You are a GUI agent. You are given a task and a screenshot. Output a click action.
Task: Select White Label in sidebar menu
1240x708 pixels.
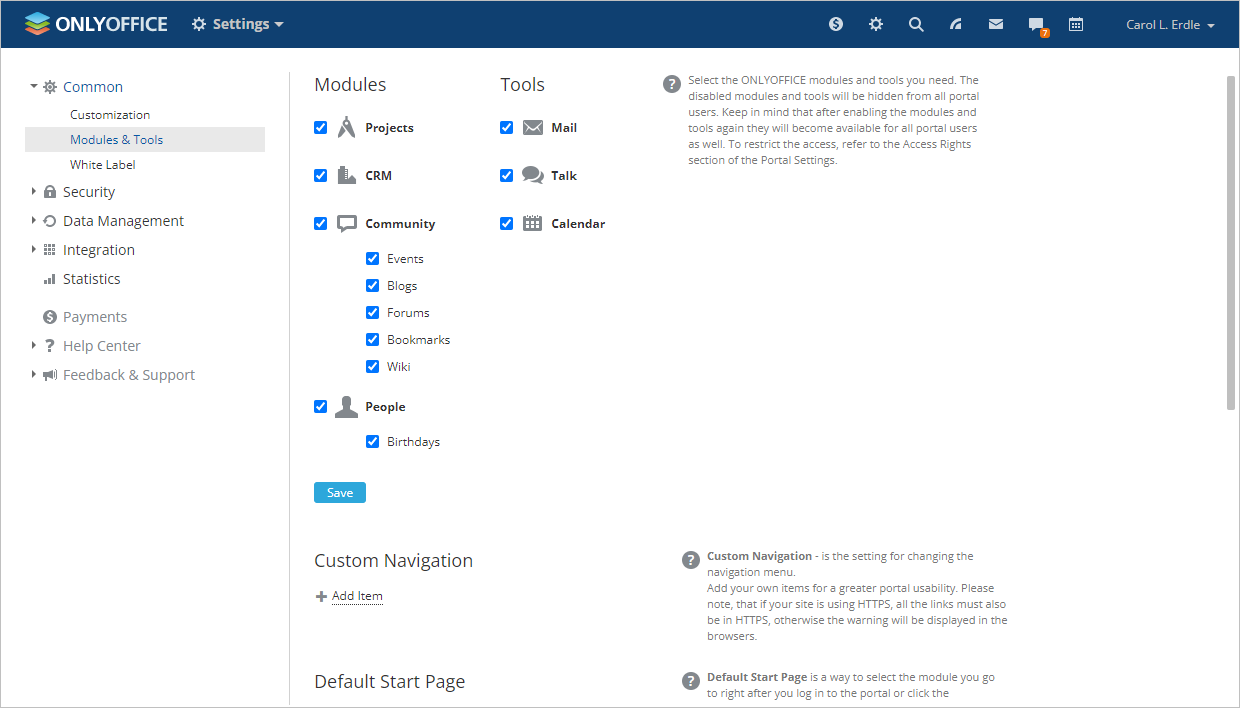pos(102,165)
